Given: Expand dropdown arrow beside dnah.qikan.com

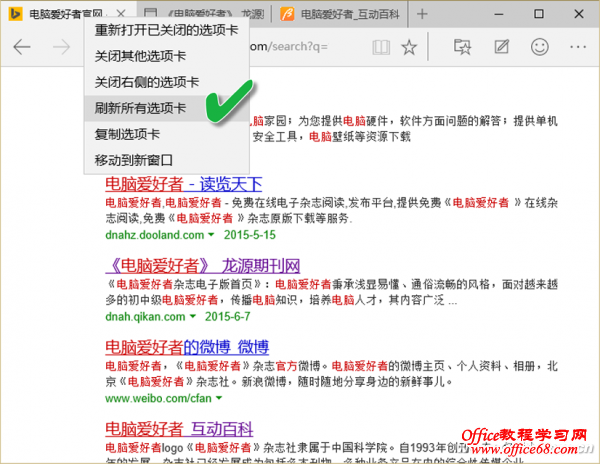Looking at the screenshot, I should pos(192,316).
